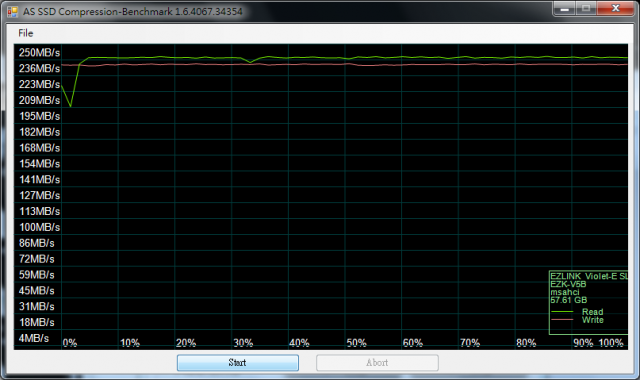Screen dimensions: 640x380
Task: Click the 80% compression axis label
Action: click(x=526, y=343)
